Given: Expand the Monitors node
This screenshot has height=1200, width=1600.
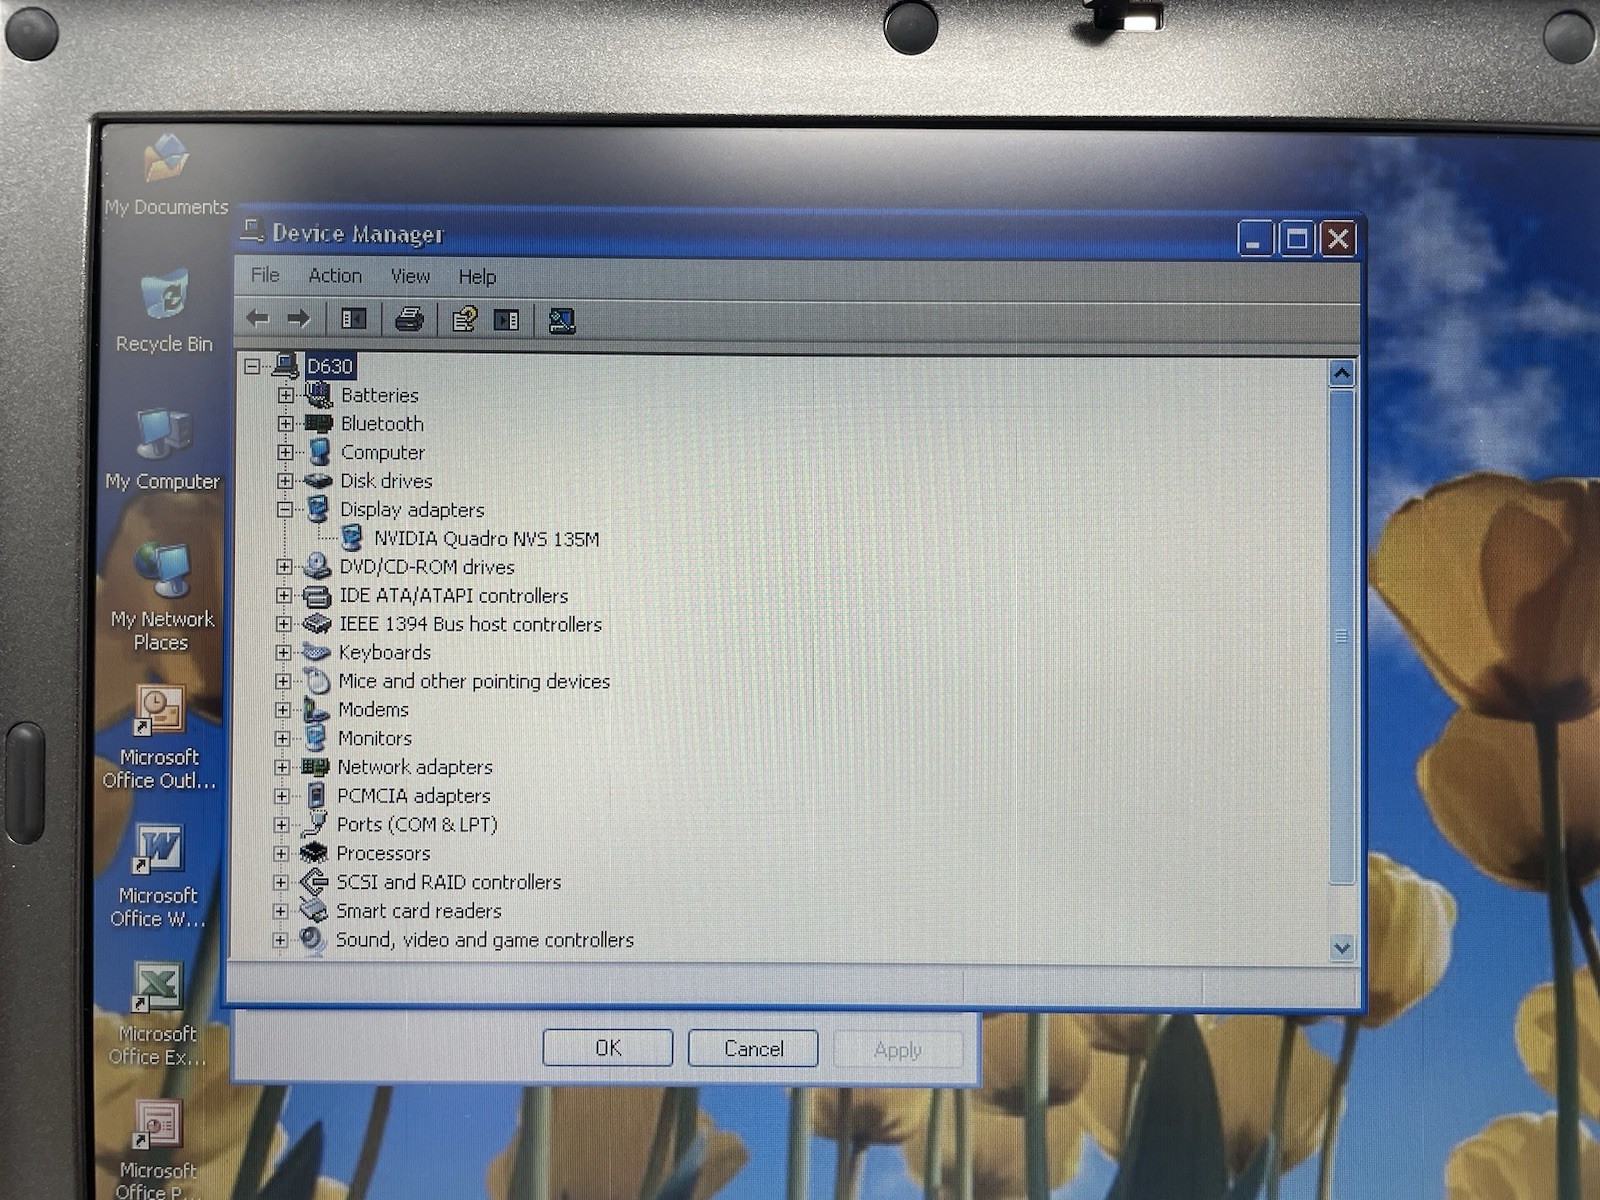Looking at the screenshot, I should pyautogui.click(x=283, y=739).
